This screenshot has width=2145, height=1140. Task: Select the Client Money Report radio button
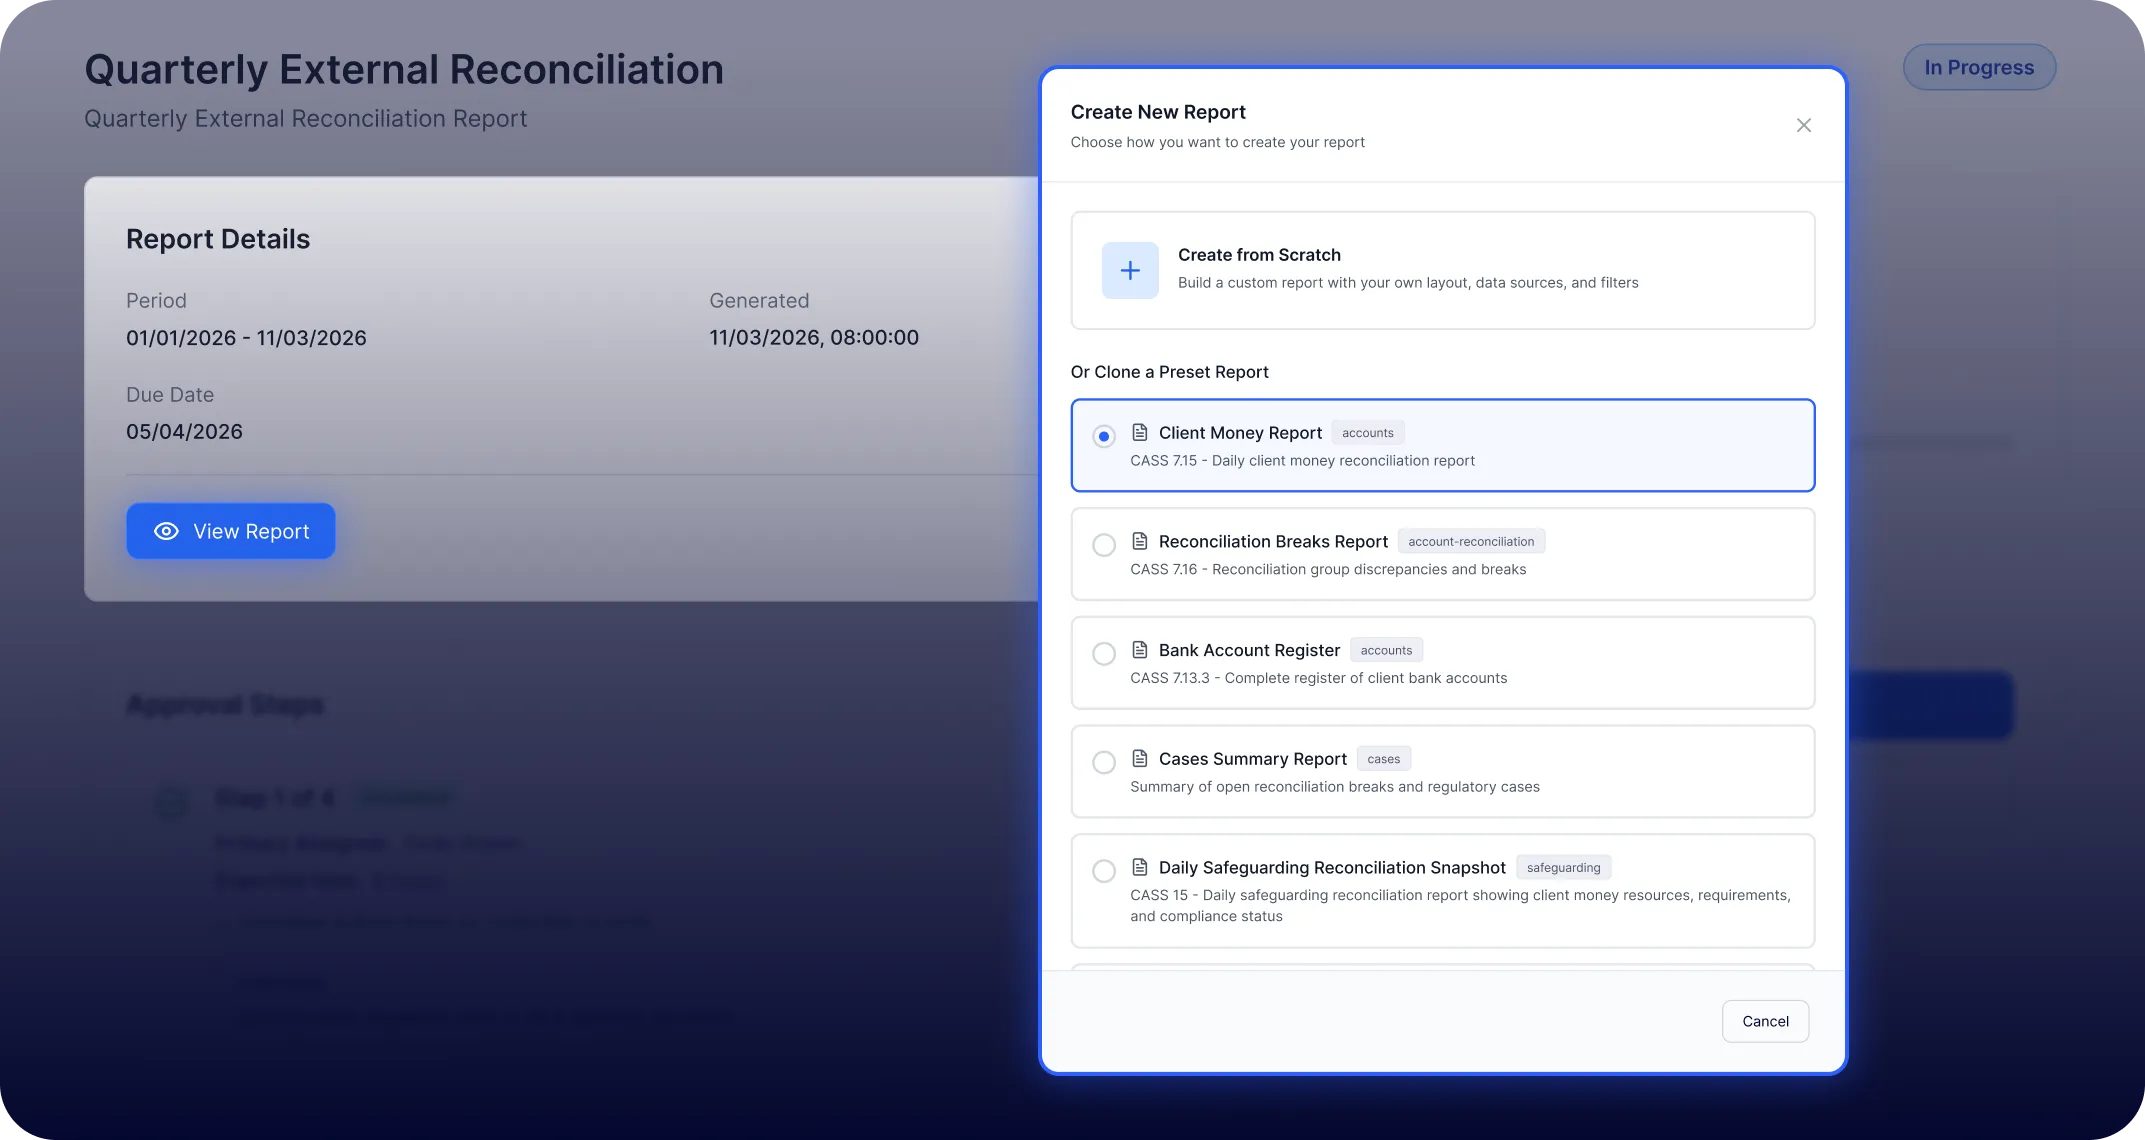pos(1103,436)
